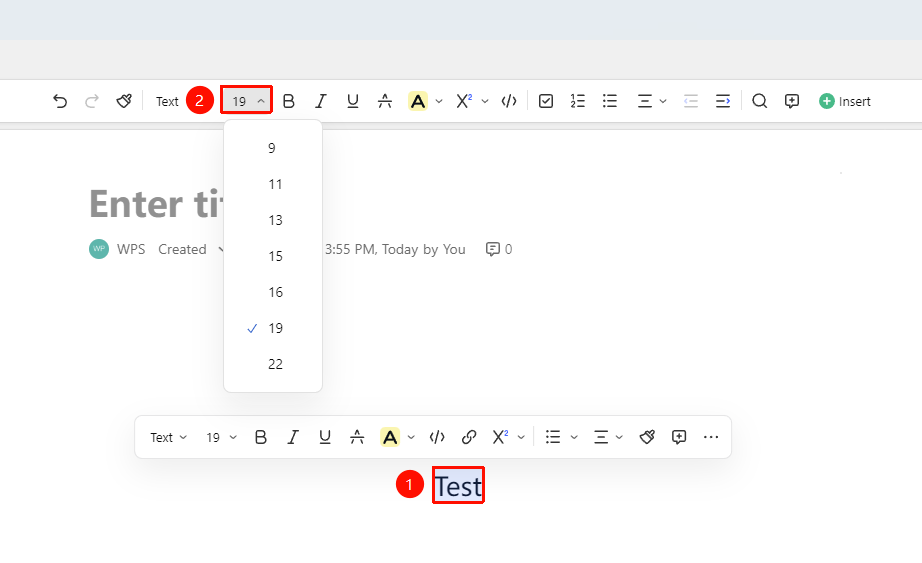The height and width of the screenshot is (563, 922).
Task: Click the Enter title heading field
Action: (156, 204)
